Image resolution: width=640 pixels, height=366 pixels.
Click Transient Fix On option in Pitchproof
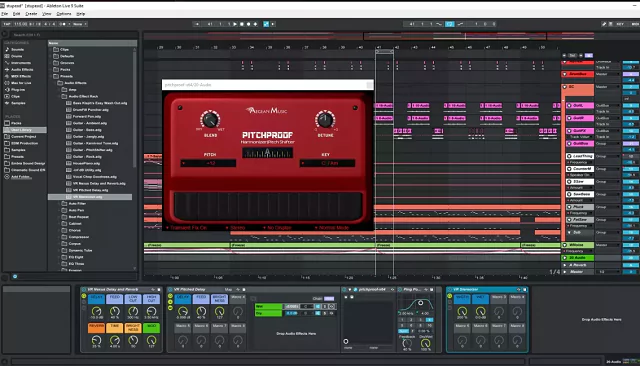pos(187,228)
